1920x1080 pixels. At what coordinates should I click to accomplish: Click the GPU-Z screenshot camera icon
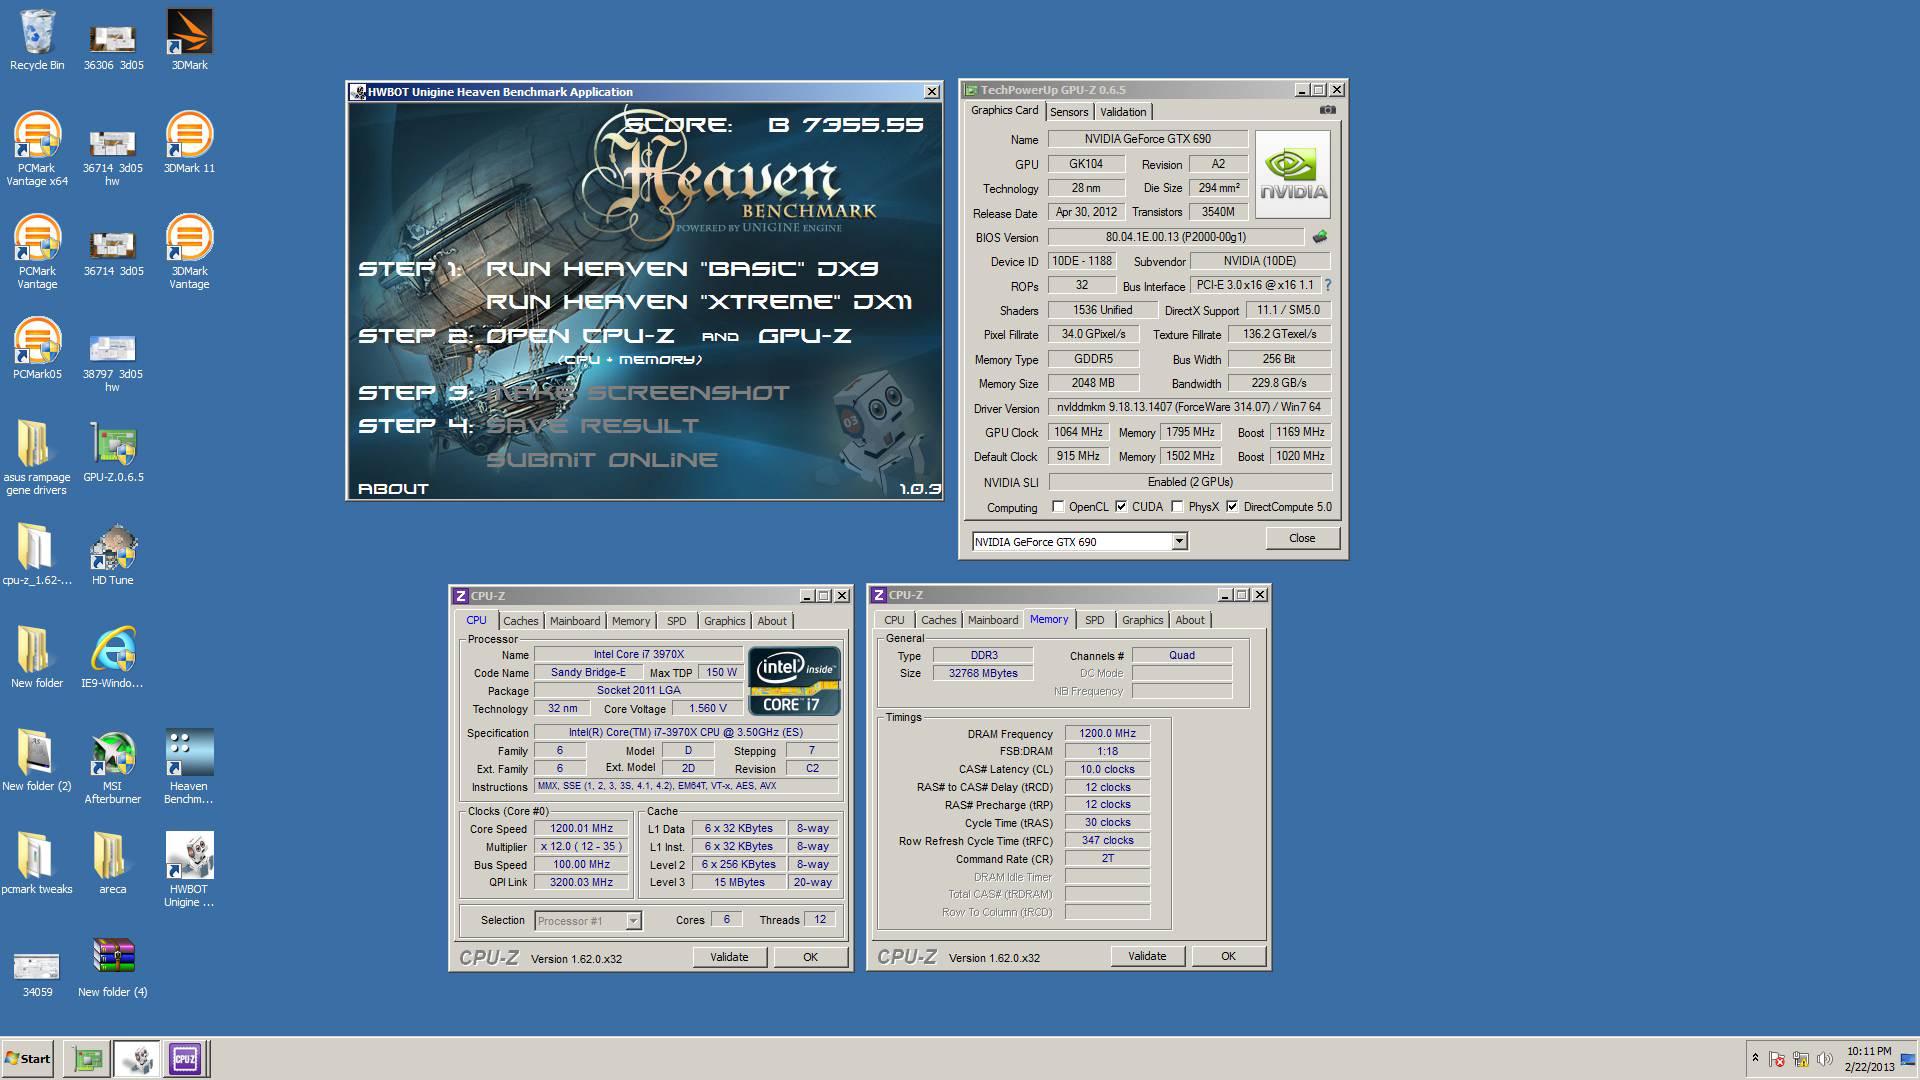click(x=1328, y=111)
